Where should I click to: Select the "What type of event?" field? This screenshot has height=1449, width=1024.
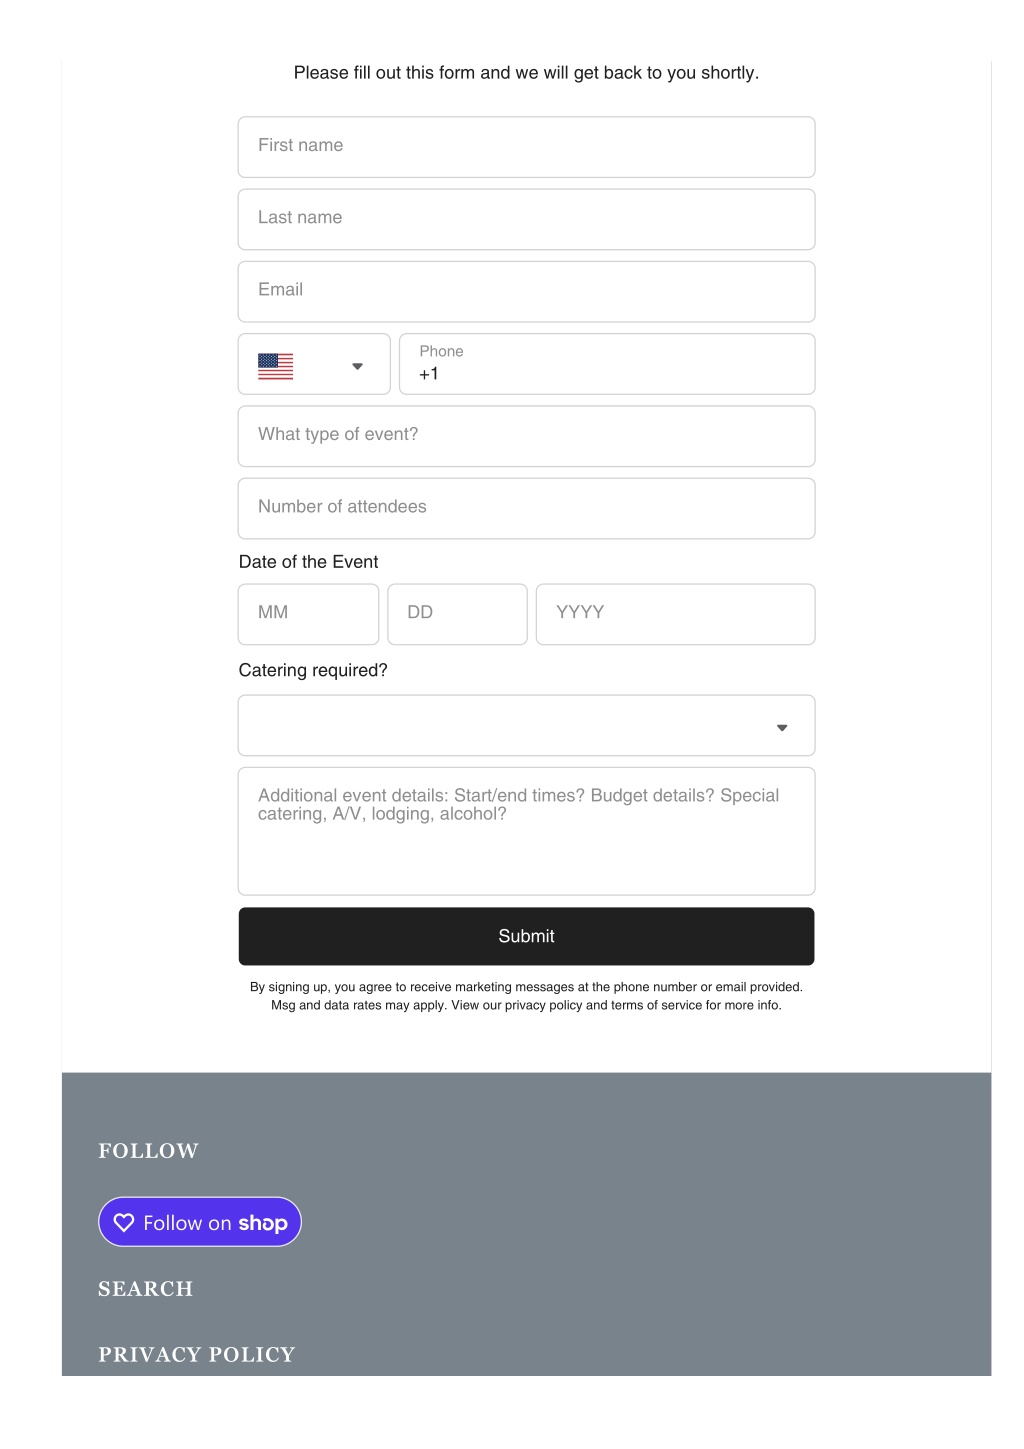526,436
